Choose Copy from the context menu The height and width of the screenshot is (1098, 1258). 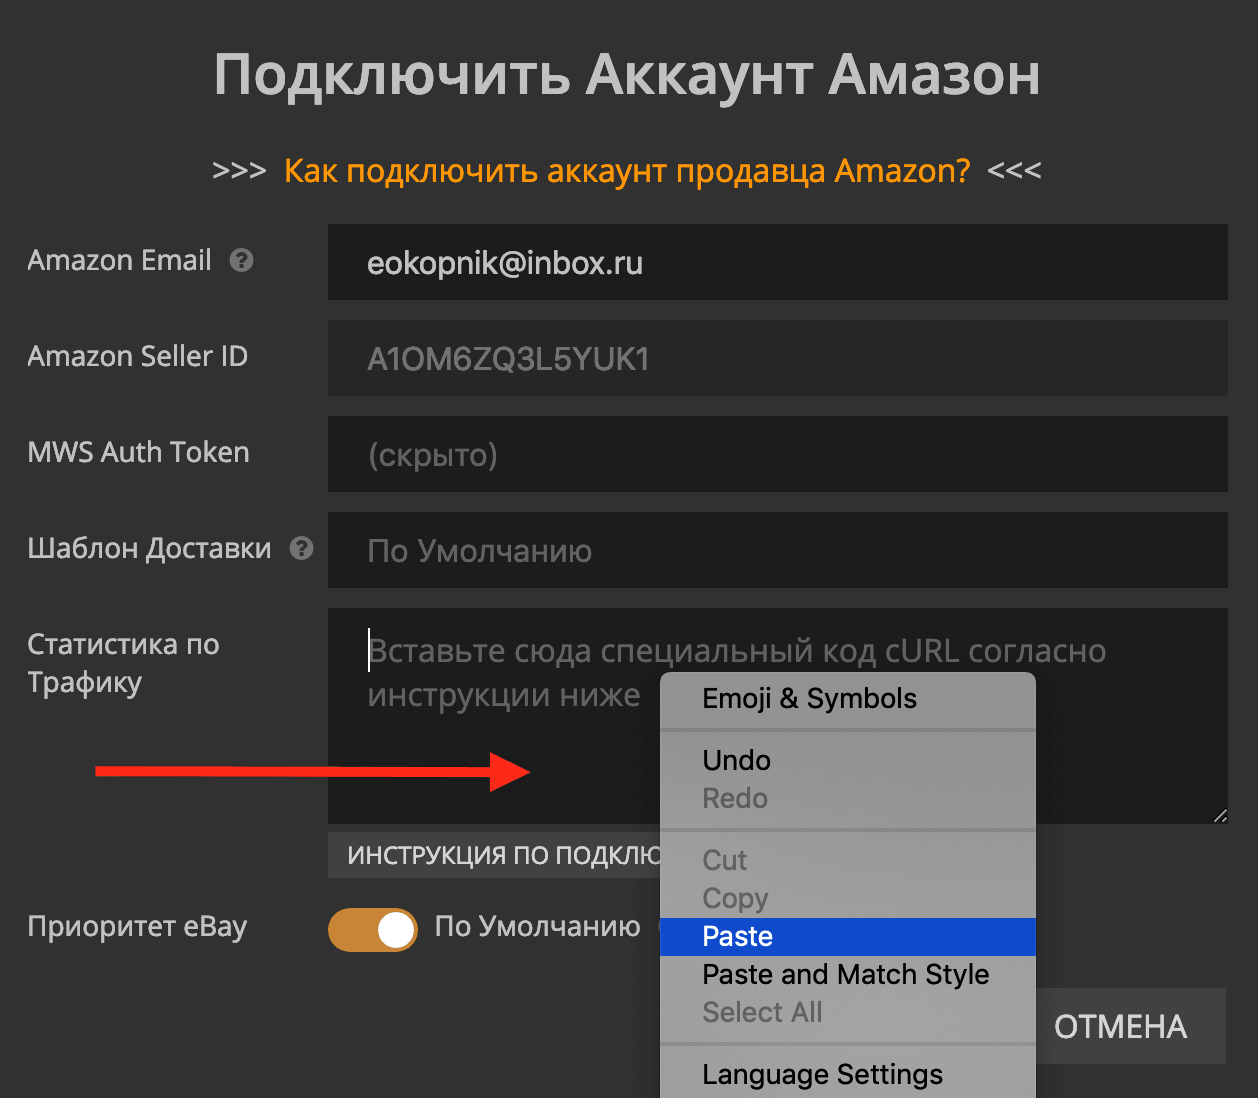click(848, 898)
